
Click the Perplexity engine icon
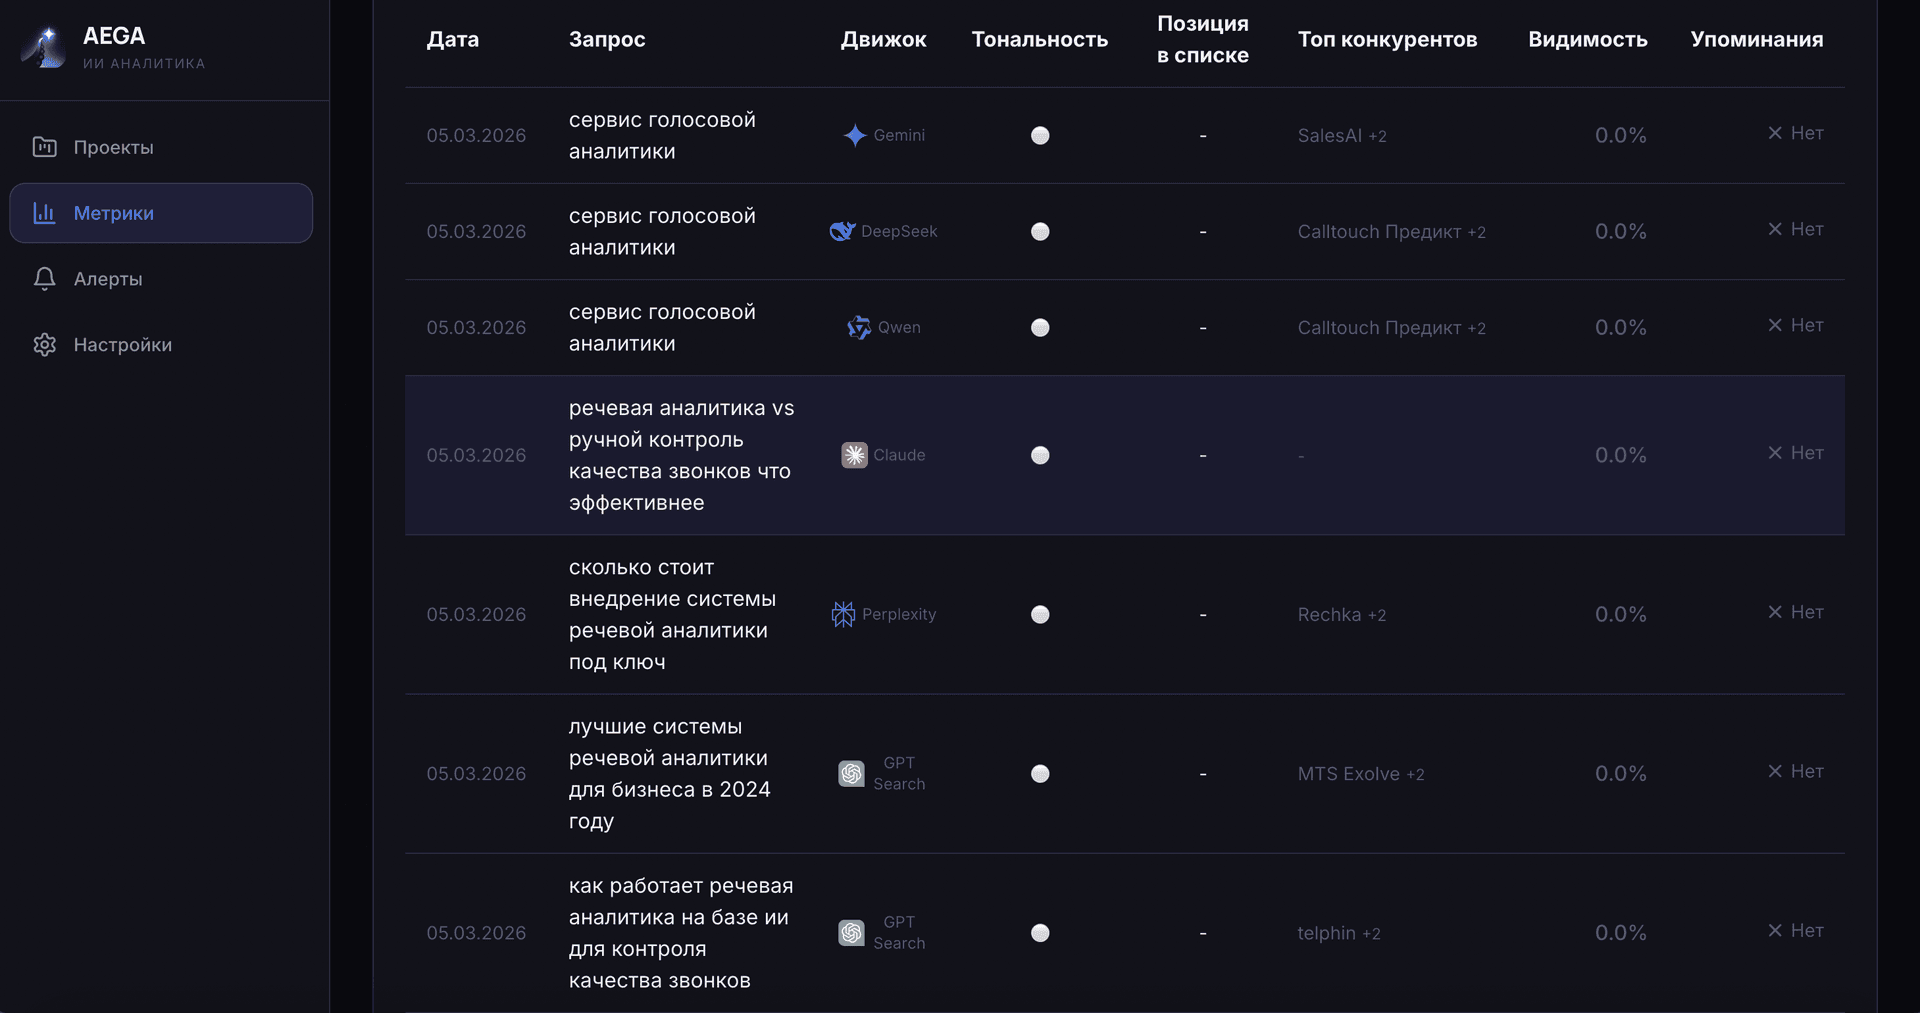coord(843,614)
